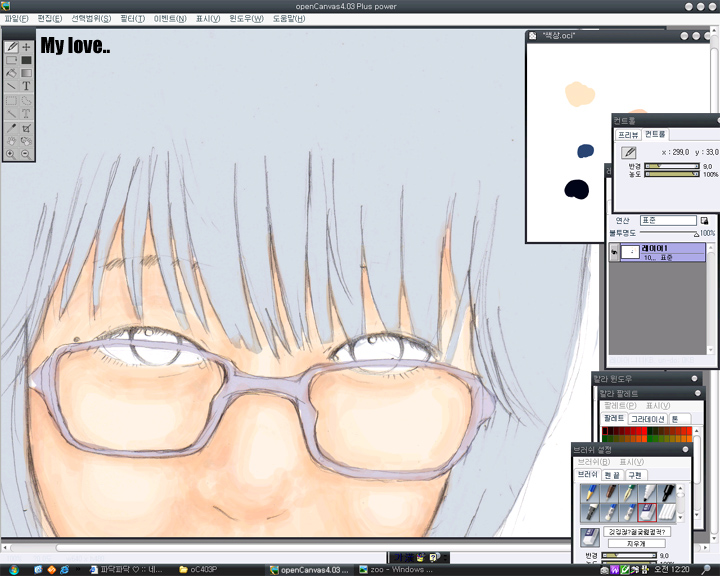The height and width of the screenshot is (576, 720).
Task: Pick the black swatch in color palette
Action: (x=605, y=431)
